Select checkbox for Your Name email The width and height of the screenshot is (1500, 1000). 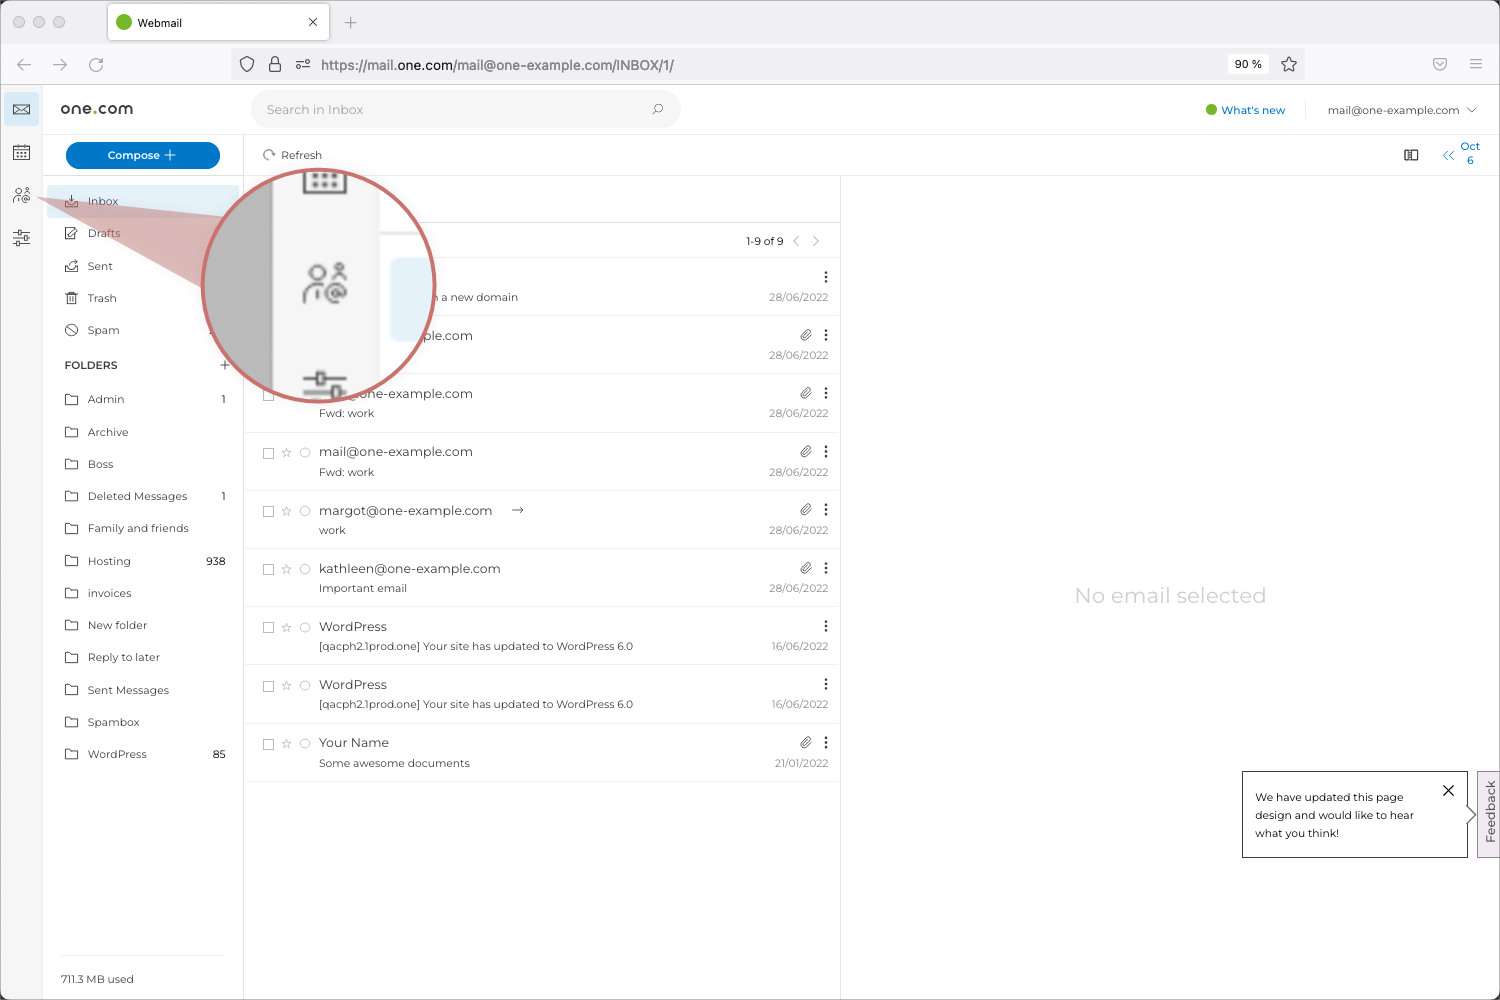click(x=268, y=744)
